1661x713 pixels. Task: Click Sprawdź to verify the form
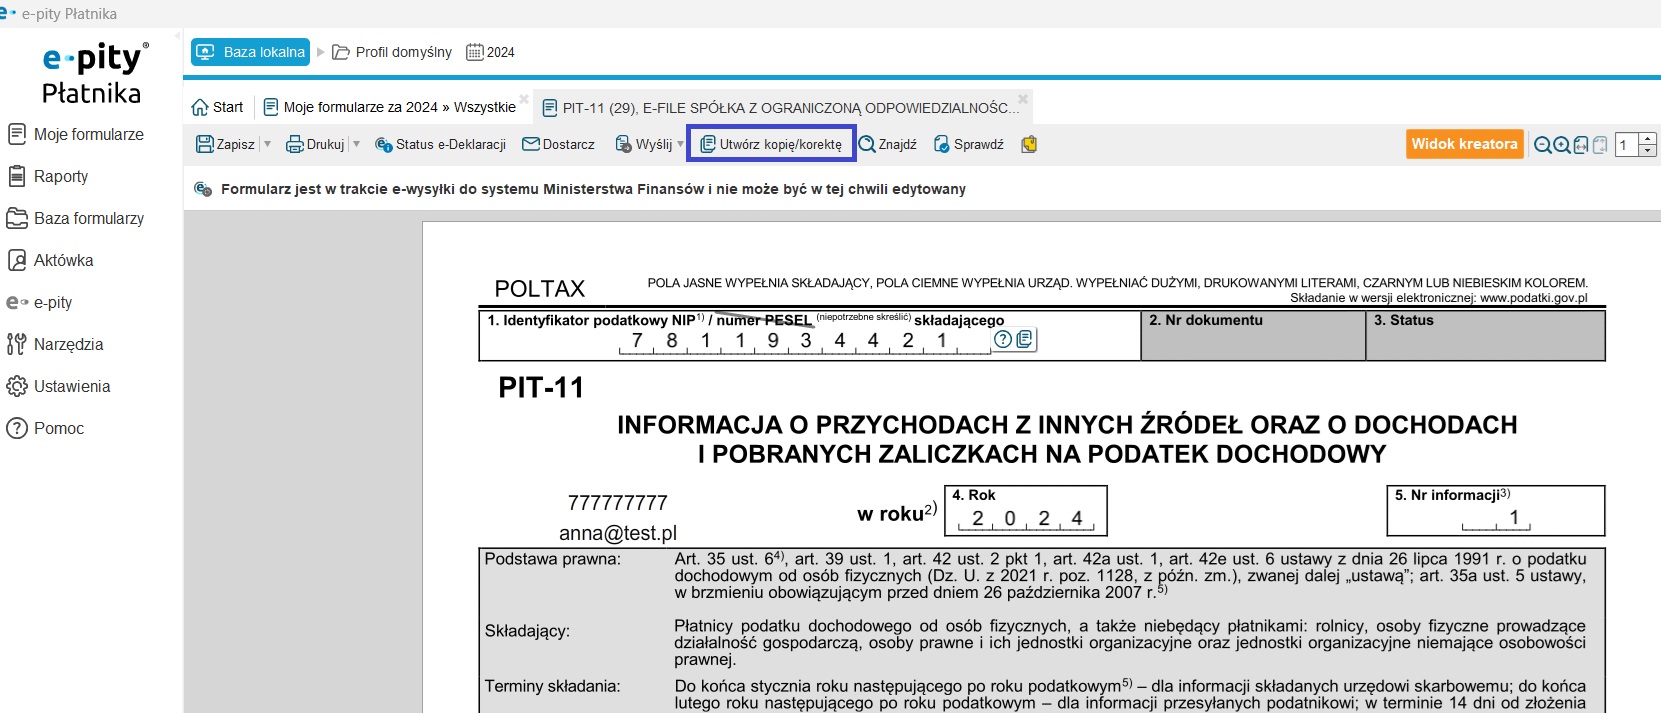click(968, 144)
